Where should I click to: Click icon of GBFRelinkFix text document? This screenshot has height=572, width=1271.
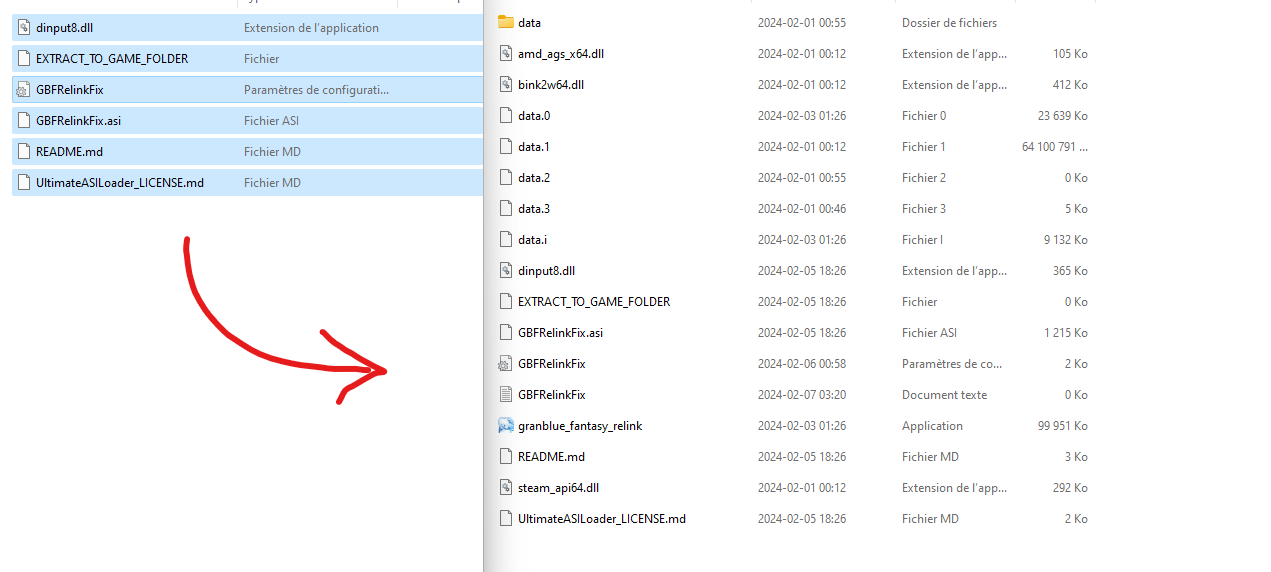(x=505, y=394)
